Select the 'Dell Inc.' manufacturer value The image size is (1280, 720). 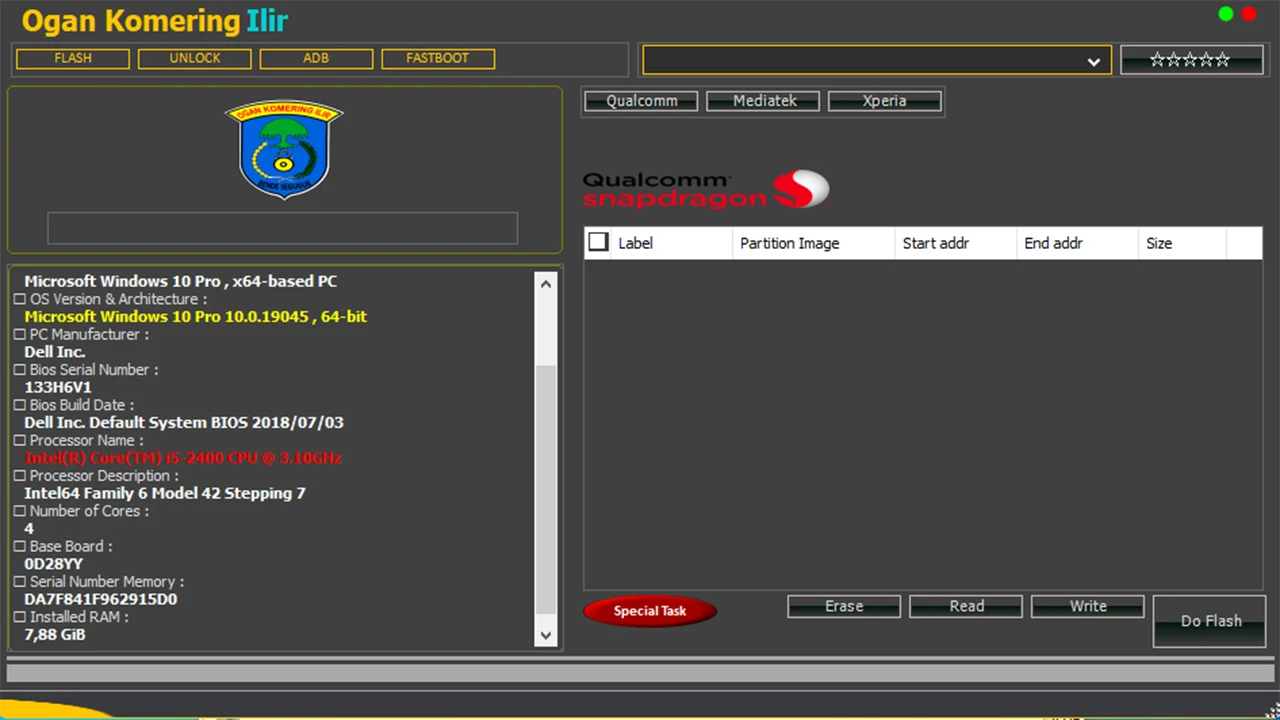(54, 352)
